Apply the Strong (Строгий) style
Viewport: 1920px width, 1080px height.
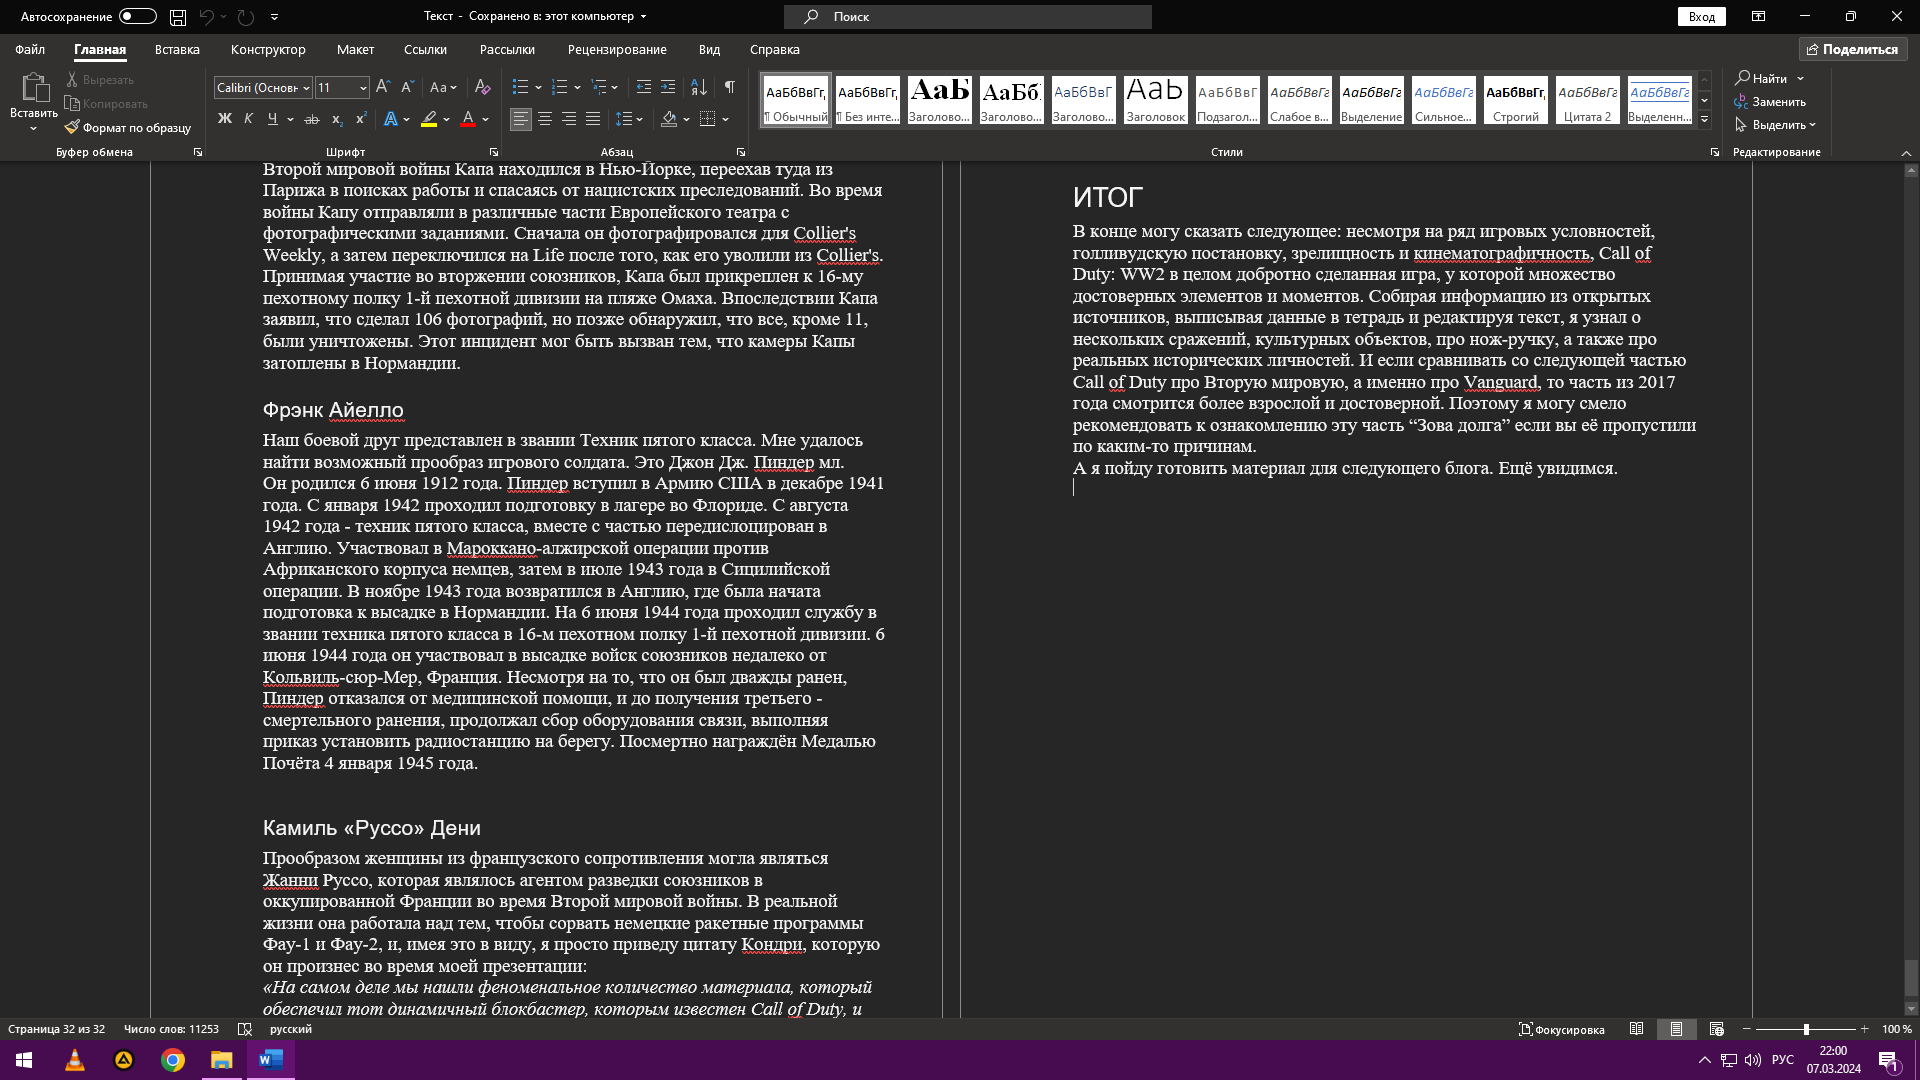[1516, 100]
